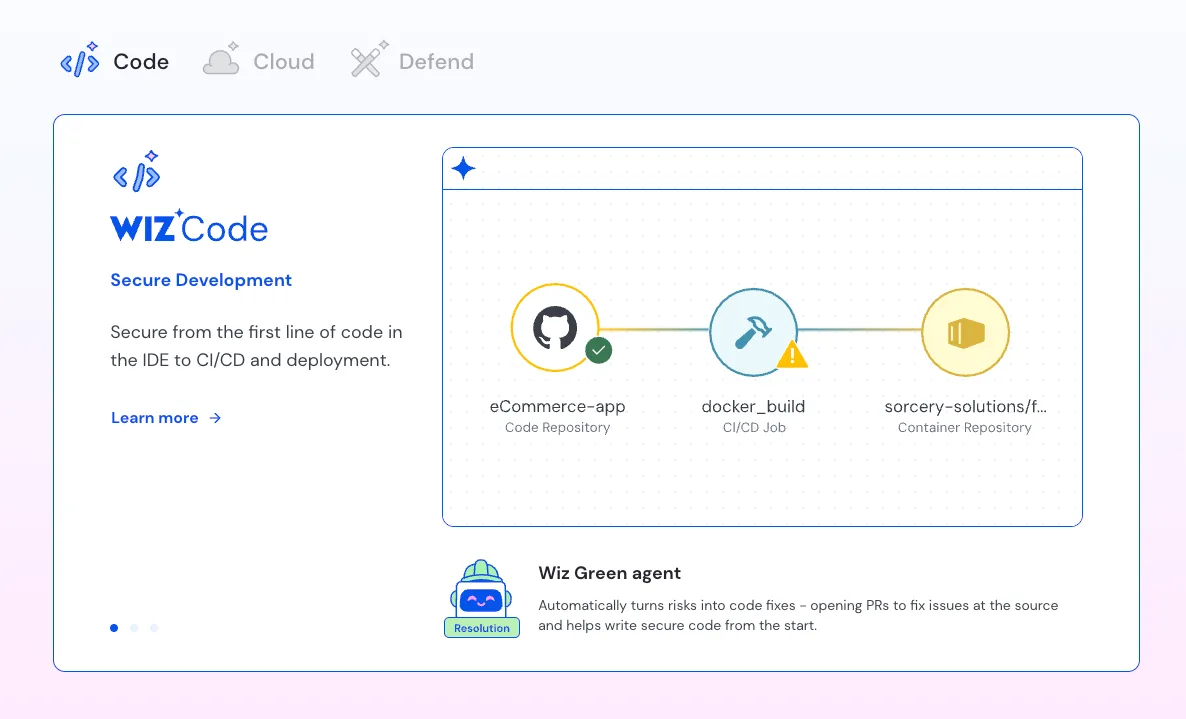
Task: Click the yellow warning triangle badge
Action: point(792,355)
